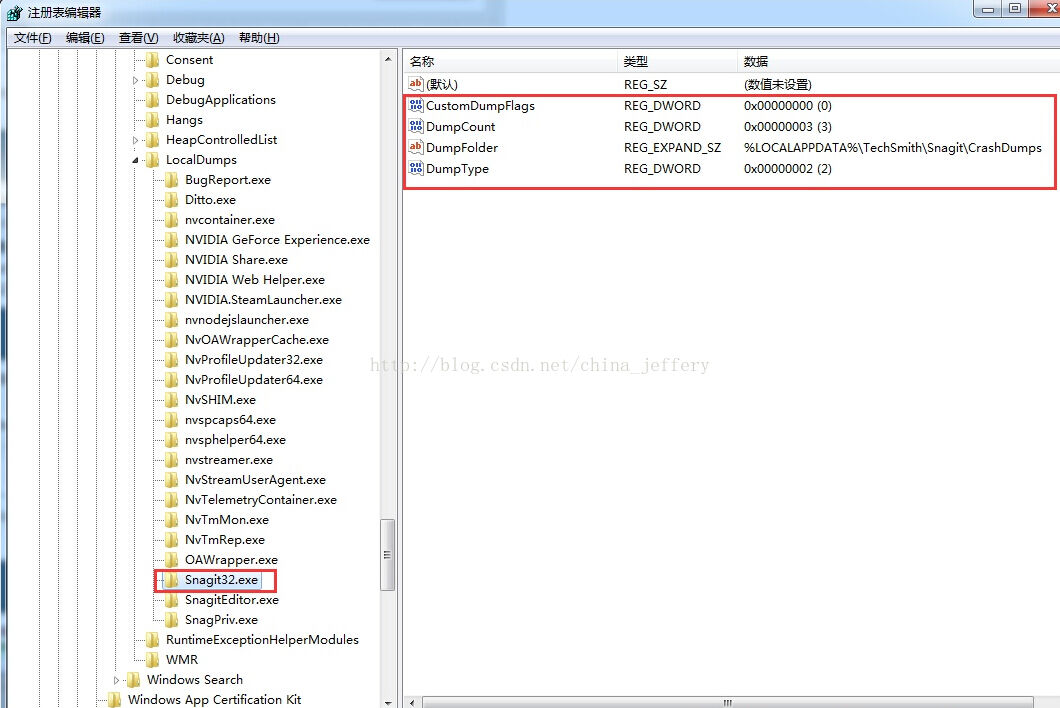
Task: Click the folder icon for Snagit32.exe
Action: tap(172, 580)
